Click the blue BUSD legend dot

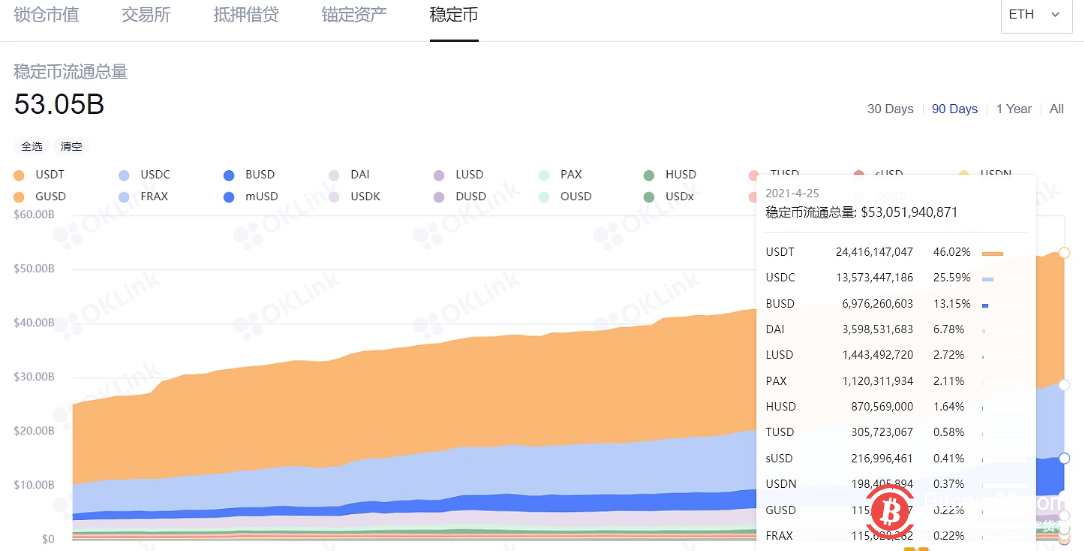point(229,176)
